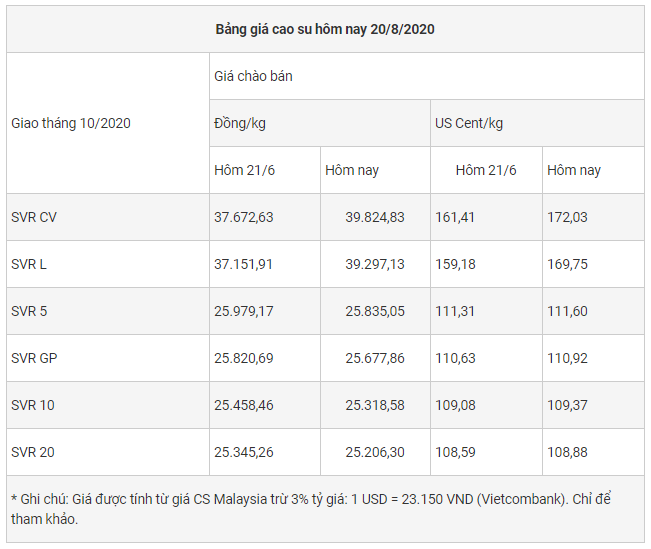Click Hôm nay header under US Cent/kg
This screenshot has width=651, height=549.
click(x=574, y=170)
